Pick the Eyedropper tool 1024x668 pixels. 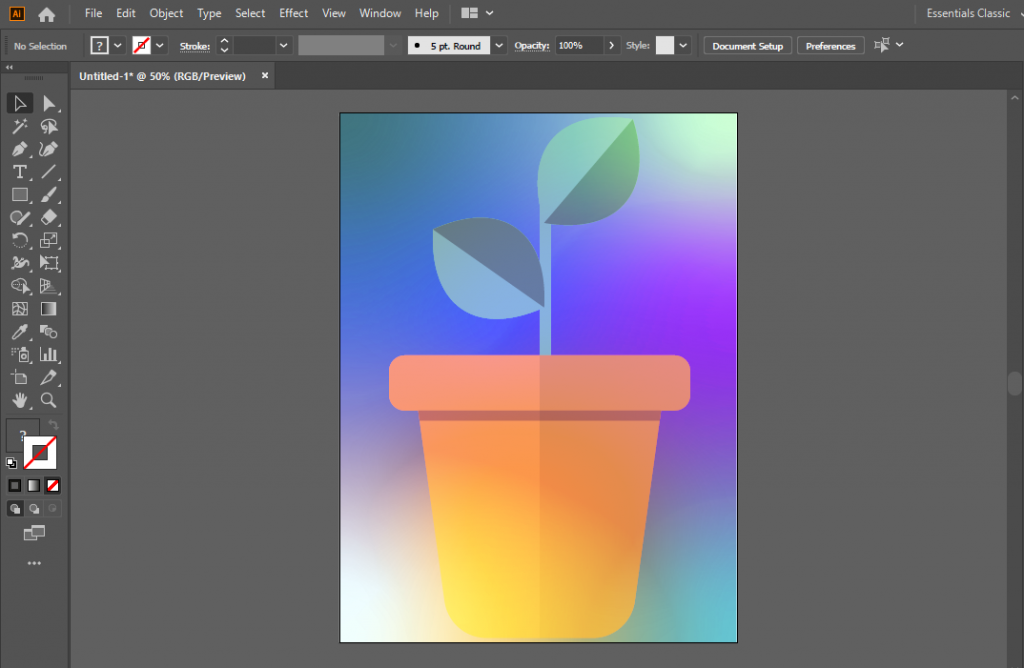[x=20, y=331]
